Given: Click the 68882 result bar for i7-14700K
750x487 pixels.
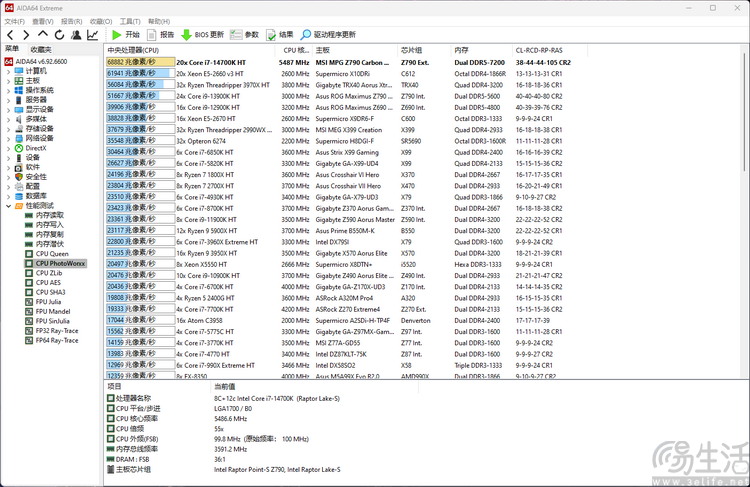Looking at the screenshot, I should tap(141, 62).
